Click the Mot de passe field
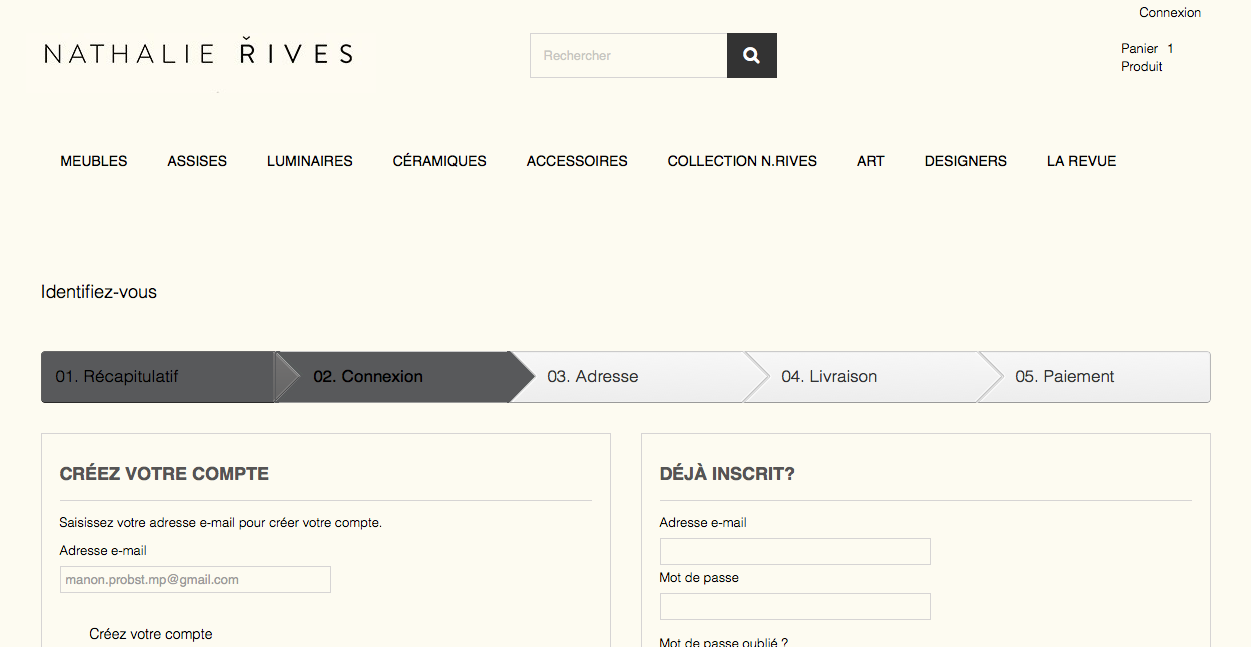This screenshot has width=1251, height=647. point(795,607)
